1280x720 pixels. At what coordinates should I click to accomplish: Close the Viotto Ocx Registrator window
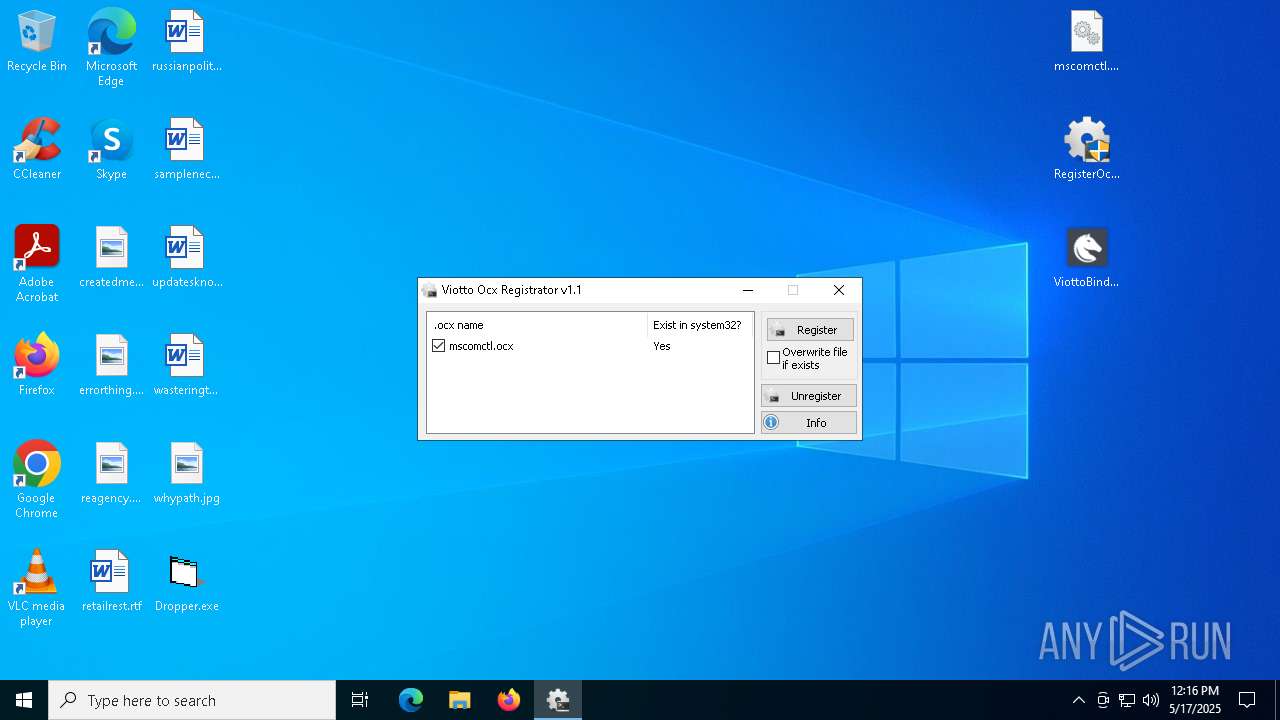[839, 290]
